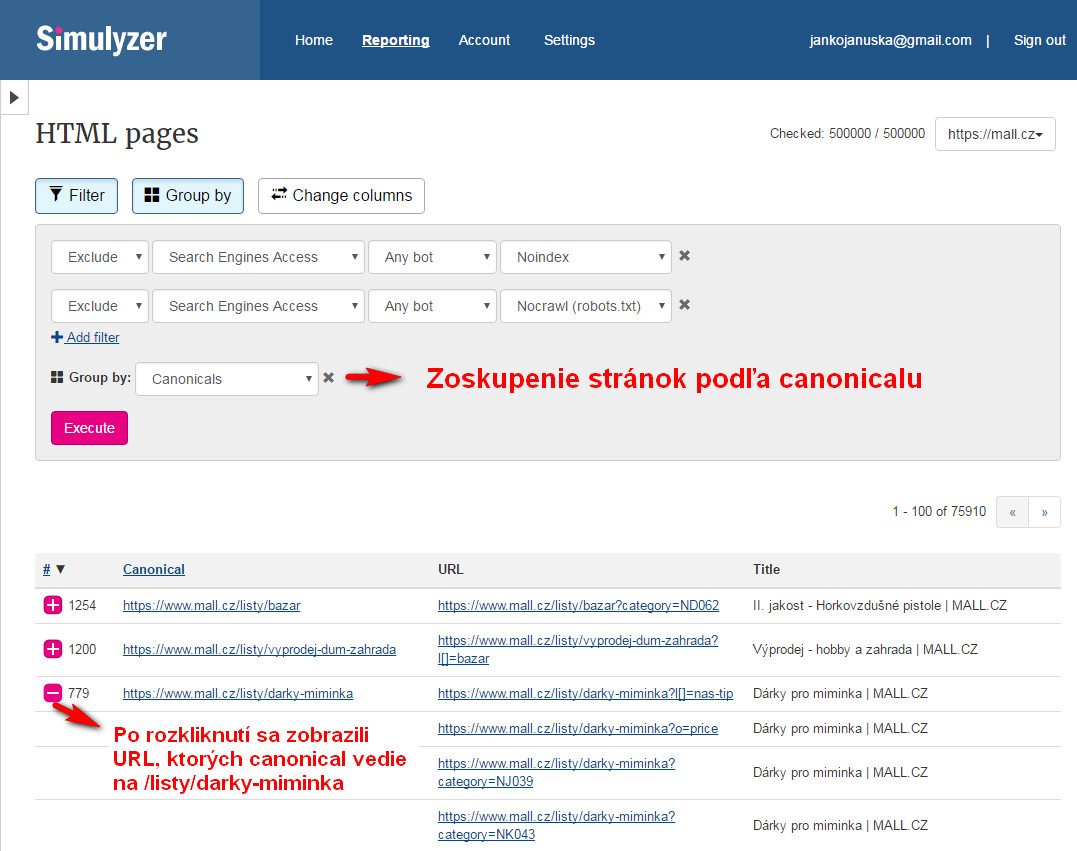Image resolution: width=1077 pixels, height=851 pixels.
Task: Open URL darky-miminka?category=NK043
Action: click(556, 825)
